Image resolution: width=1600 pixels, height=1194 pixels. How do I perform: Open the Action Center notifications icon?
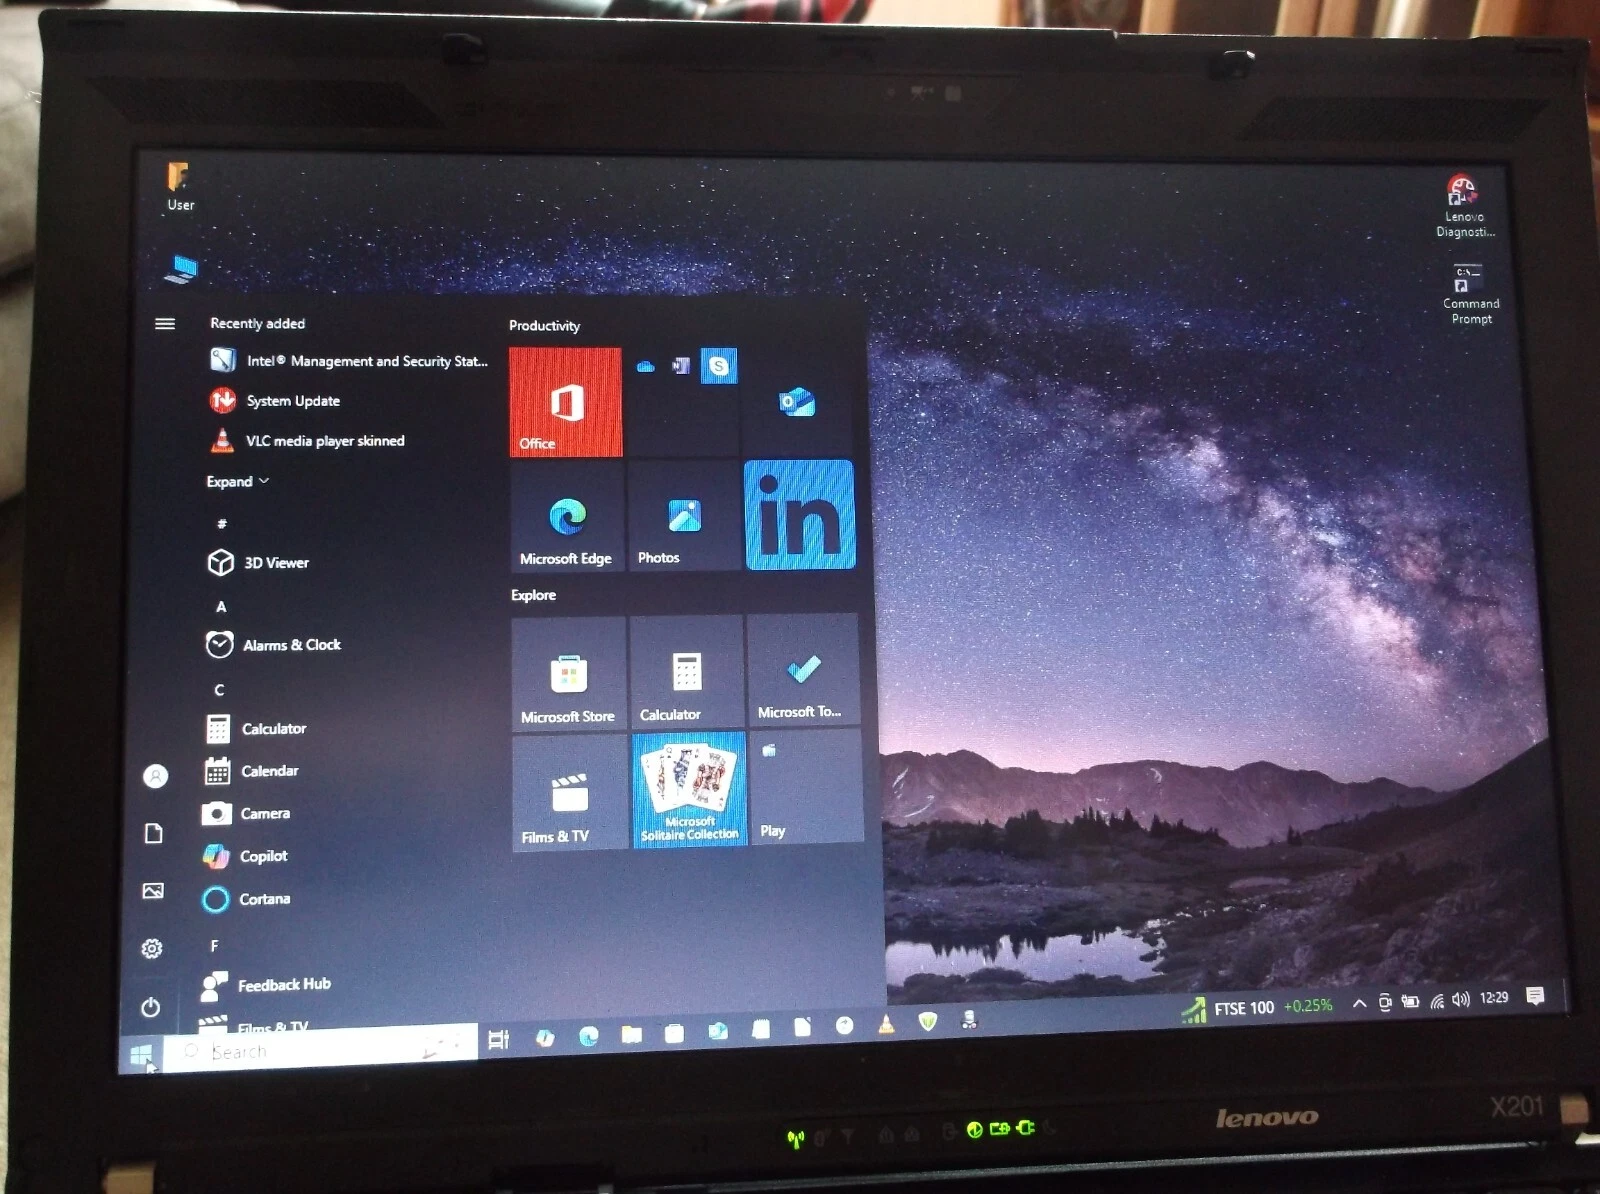(x=1535, y=996)
